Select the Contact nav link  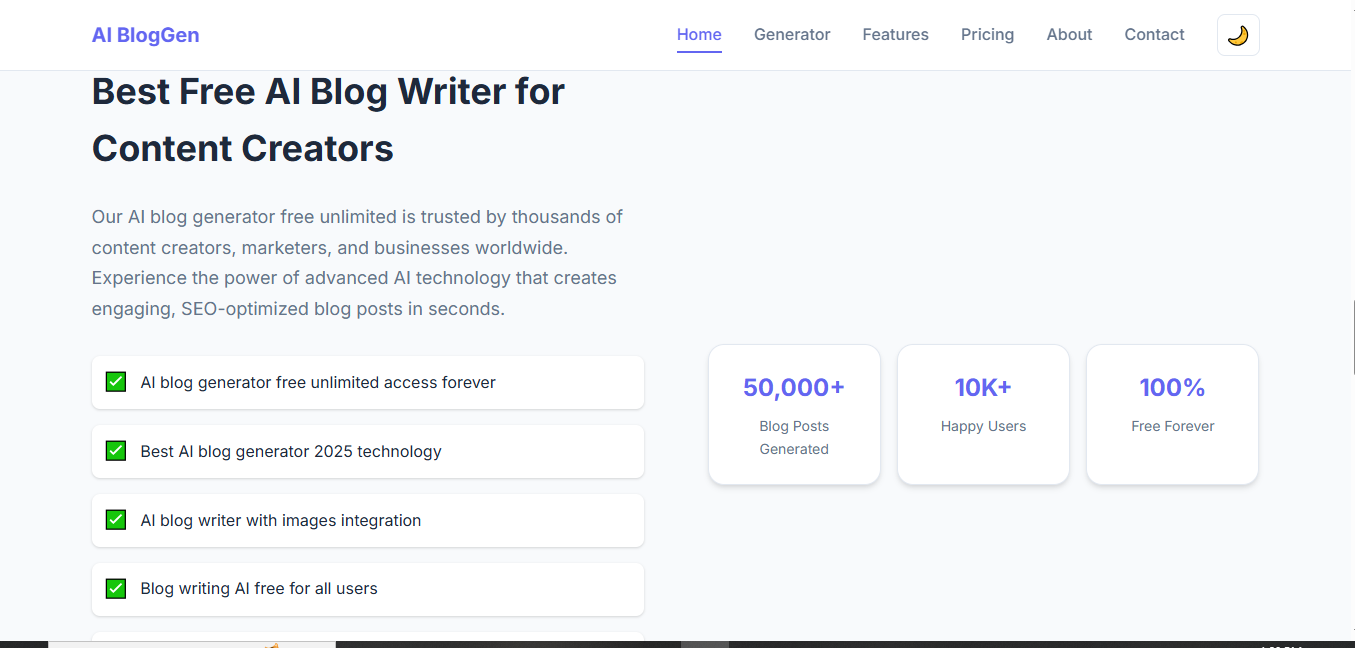pos(1154,35)
